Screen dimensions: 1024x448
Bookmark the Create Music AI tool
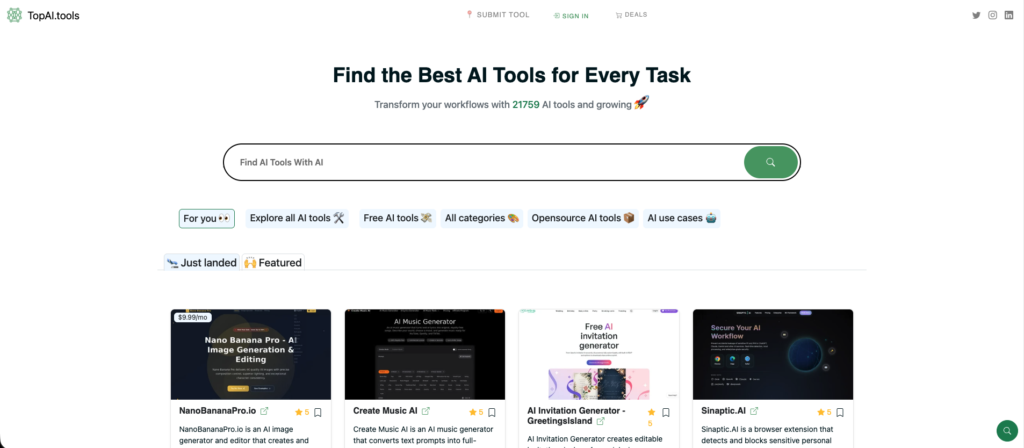492,412
